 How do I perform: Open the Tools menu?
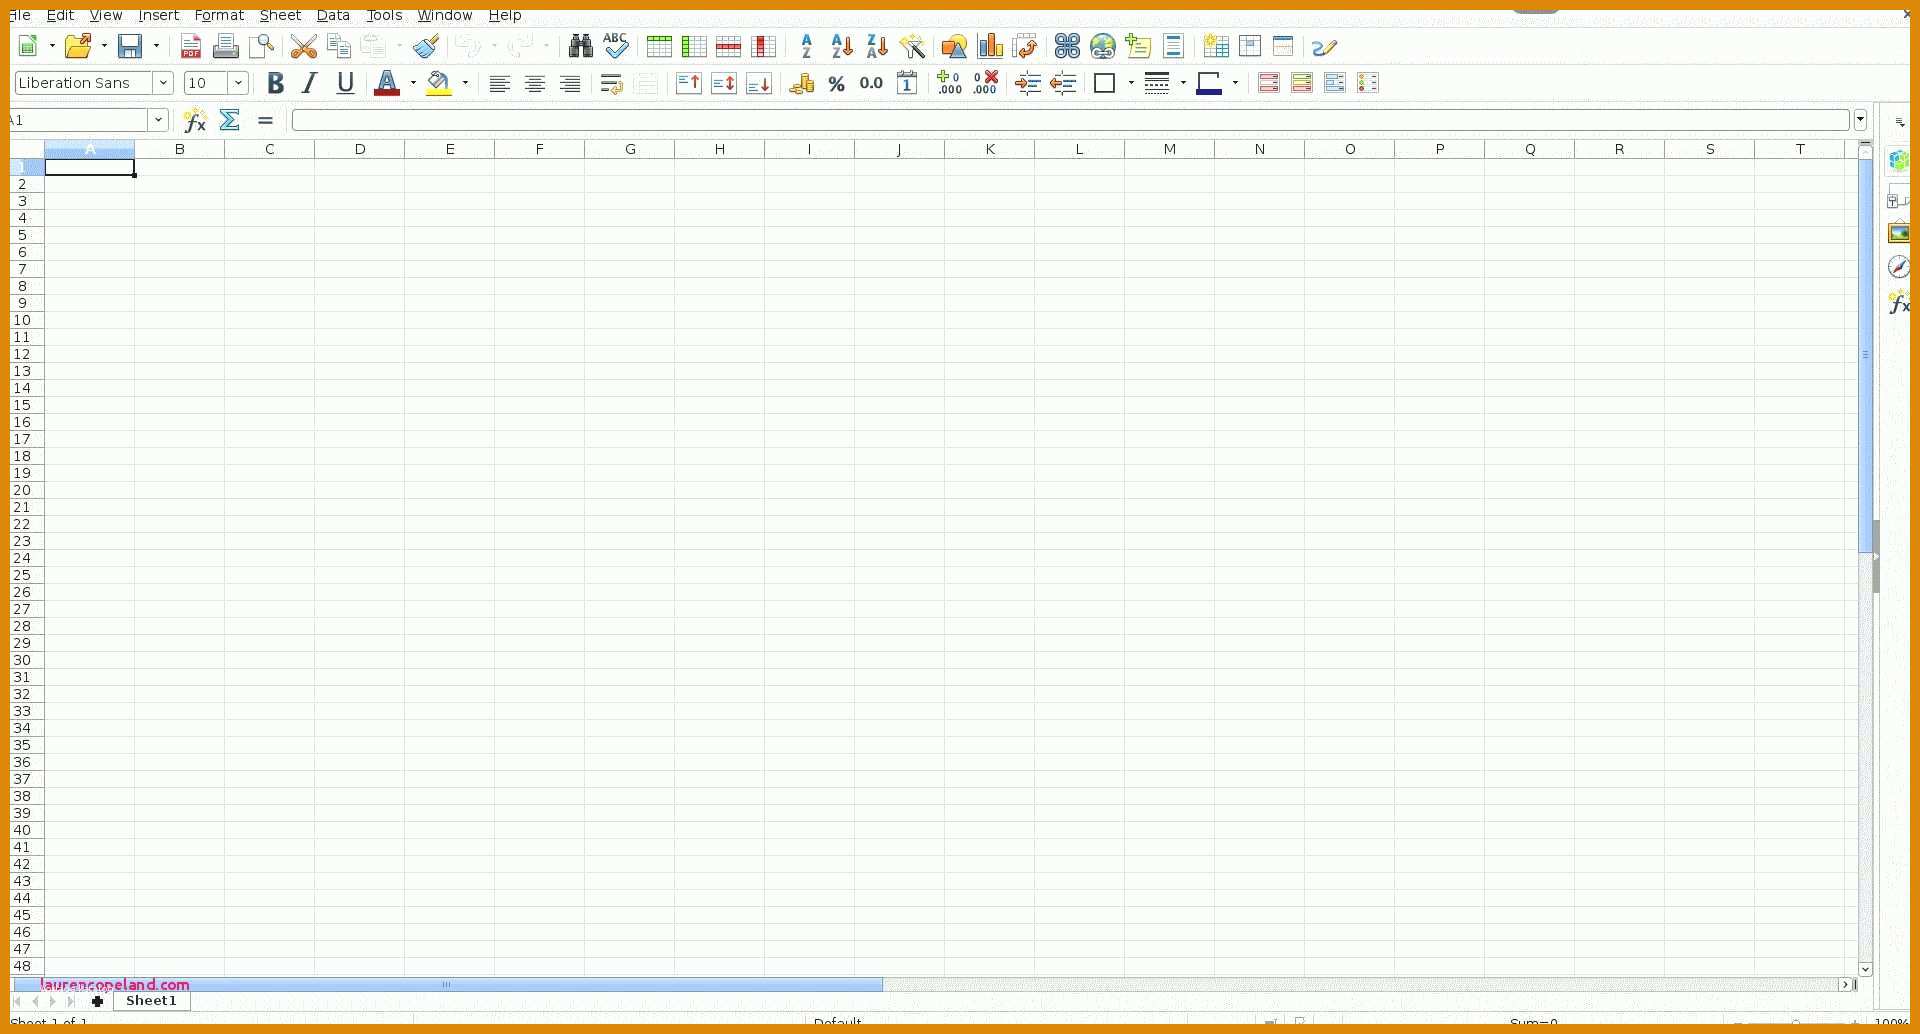click(x=384, y=15)
